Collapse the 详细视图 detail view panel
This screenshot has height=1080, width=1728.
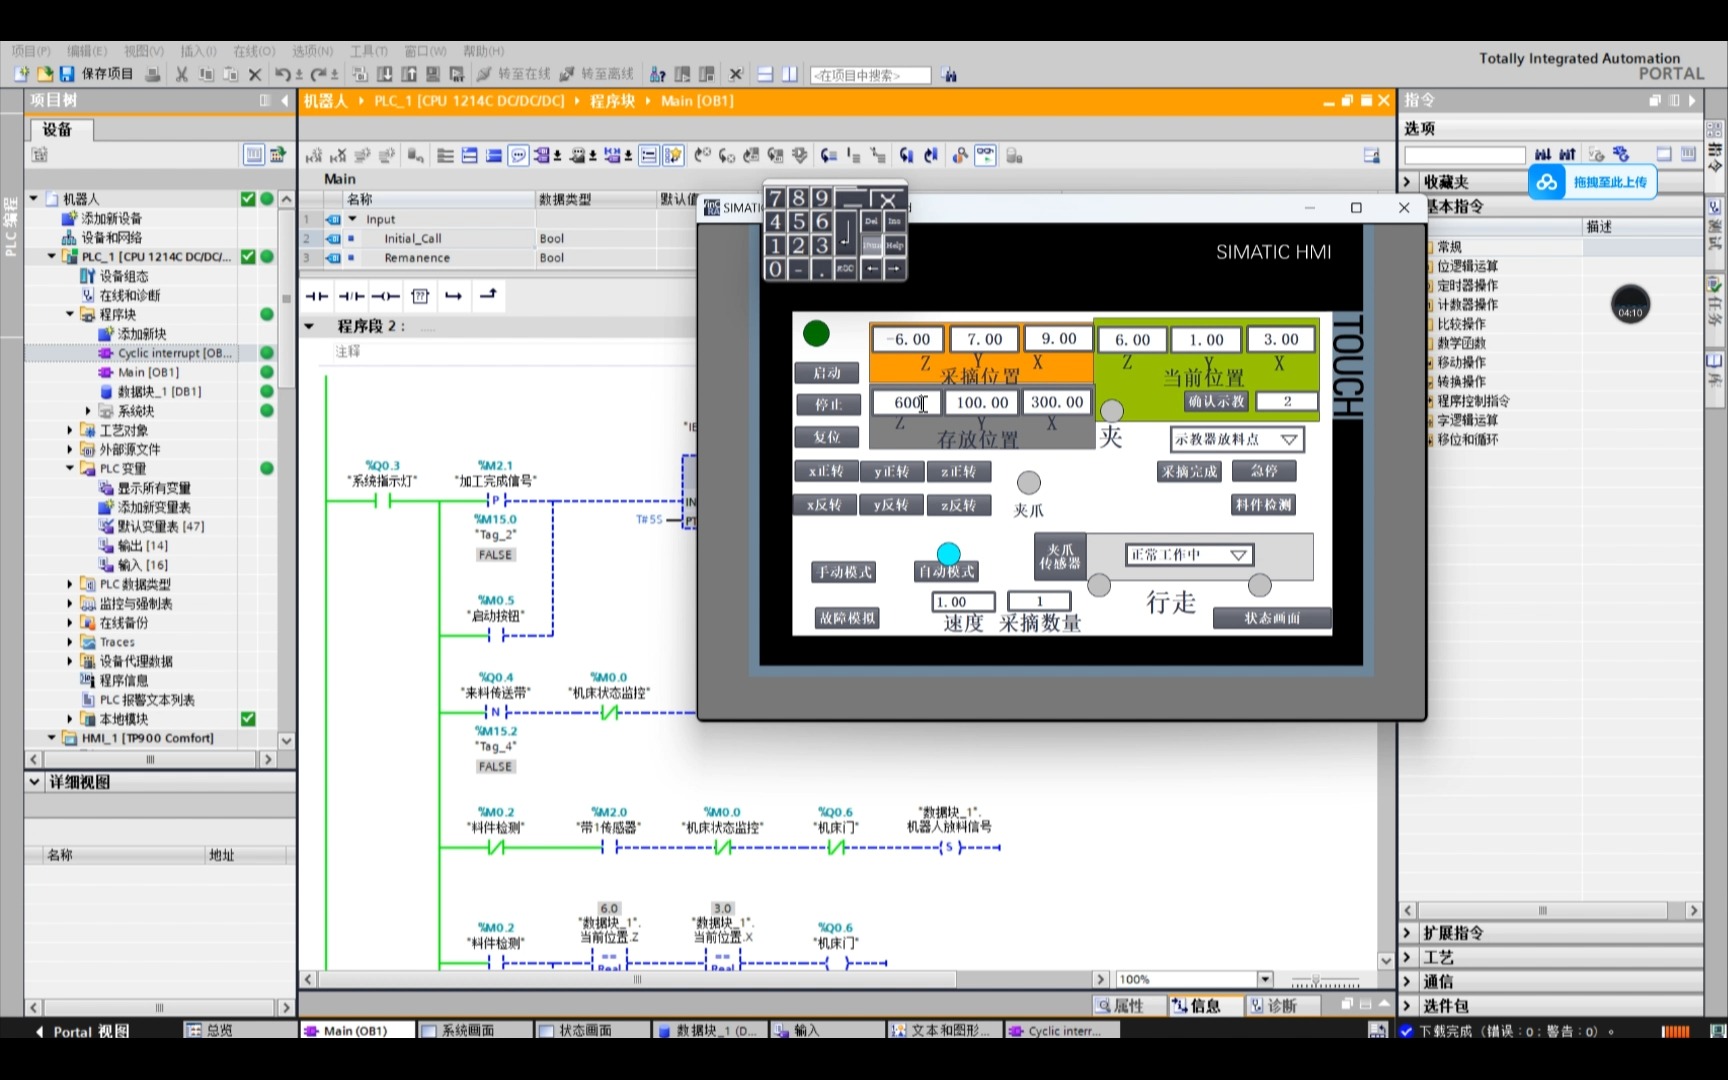click(35, 782)
